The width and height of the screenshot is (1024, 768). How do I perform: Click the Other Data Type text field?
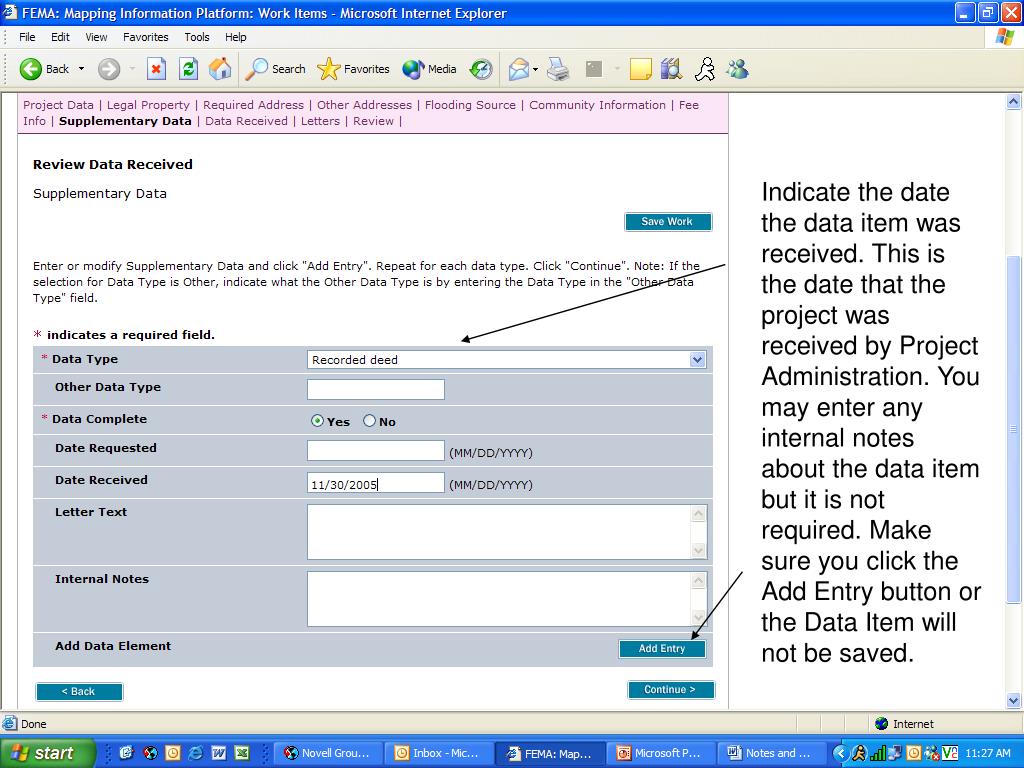click(376, 389)
